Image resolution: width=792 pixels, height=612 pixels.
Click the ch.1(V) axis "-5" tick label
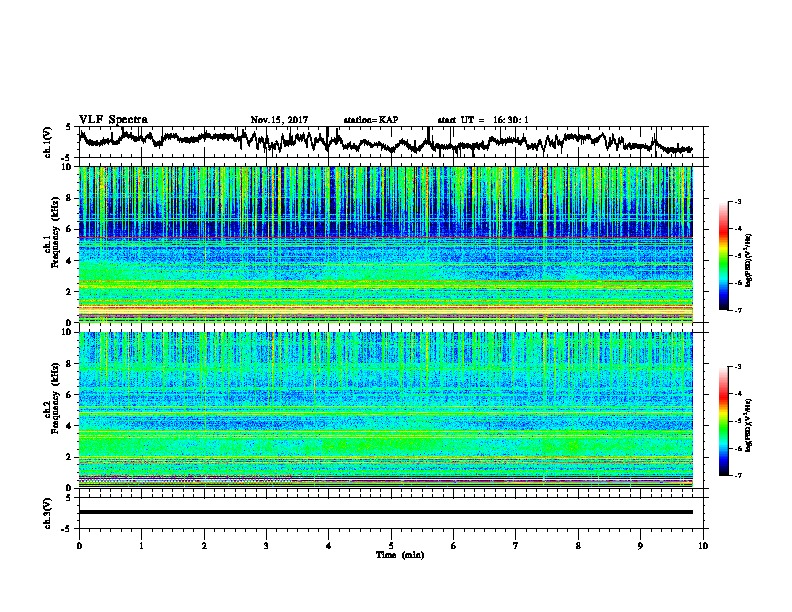click(x=67, y=158)
